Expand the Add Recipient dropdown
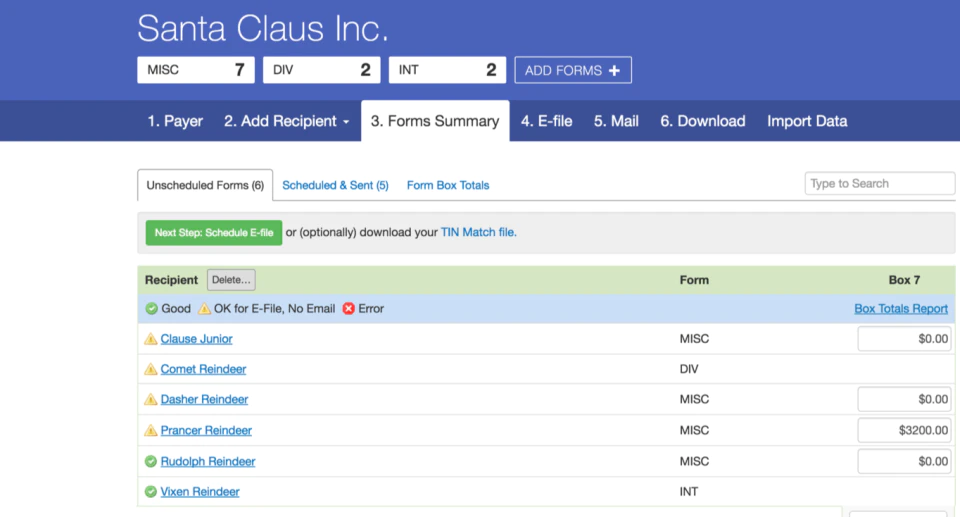The image size is (960, 517). click(x=287, y=121)
